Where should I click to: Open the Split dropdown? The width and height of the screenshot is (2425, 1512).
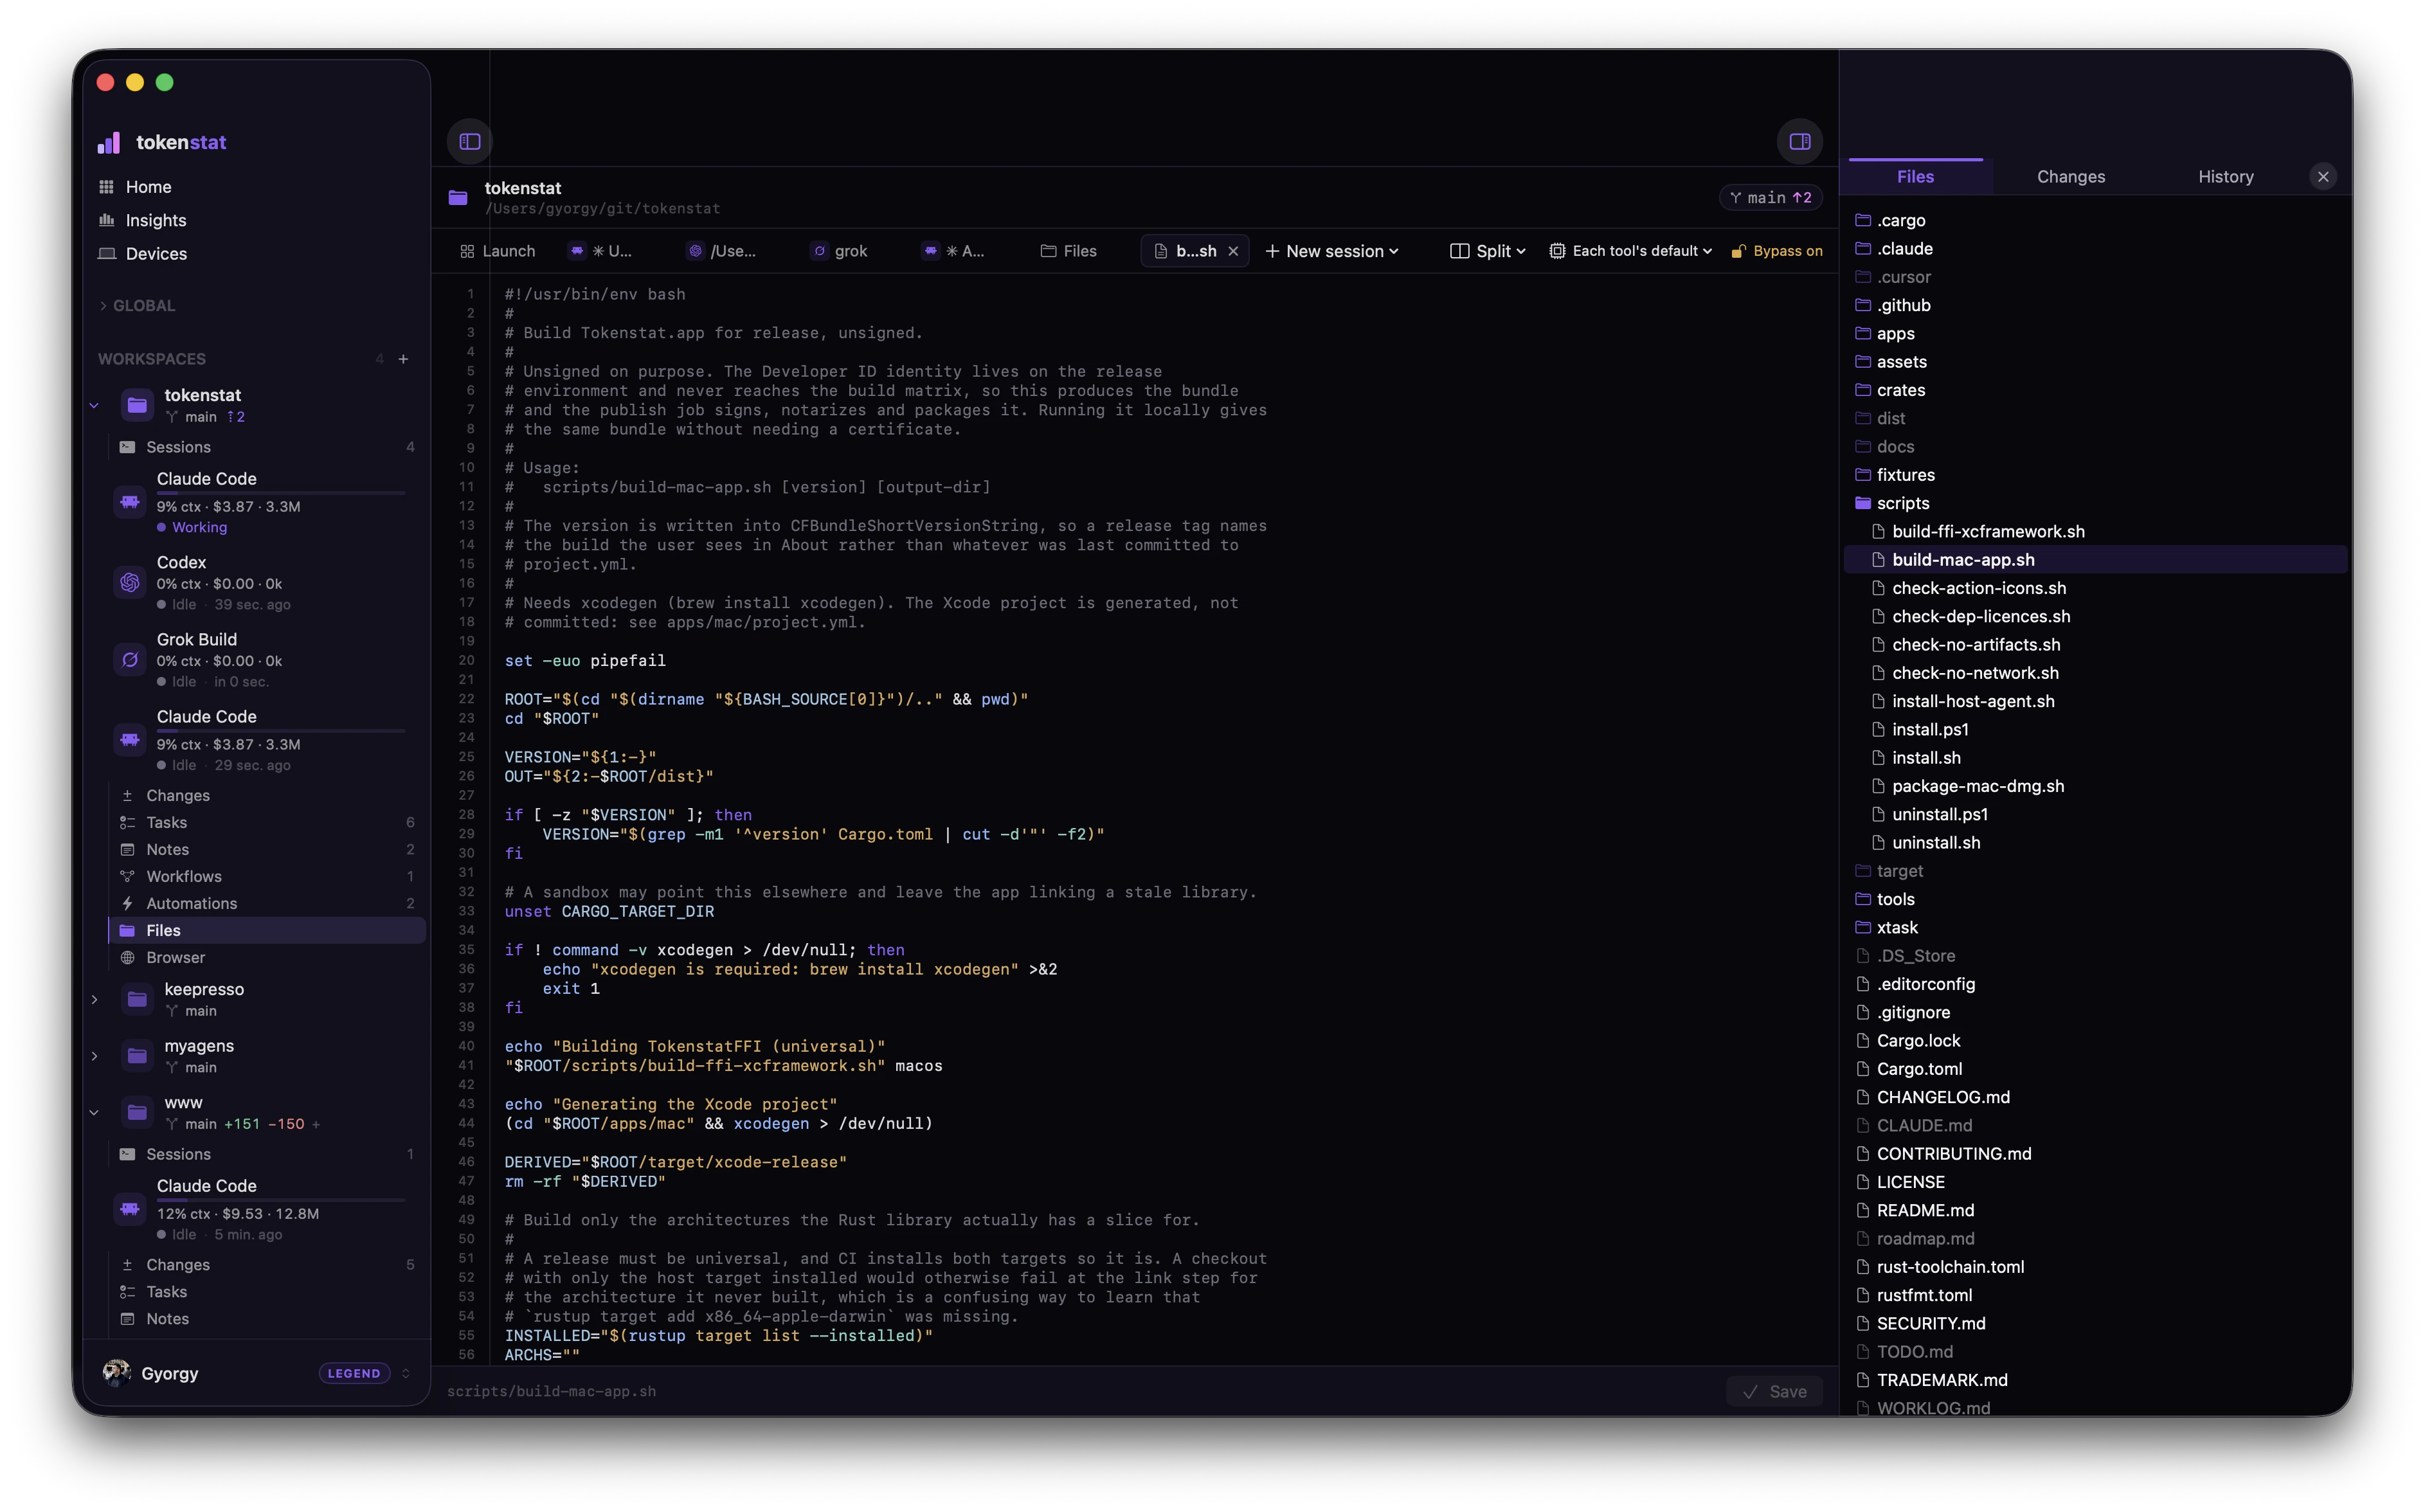coord(1487,251)
